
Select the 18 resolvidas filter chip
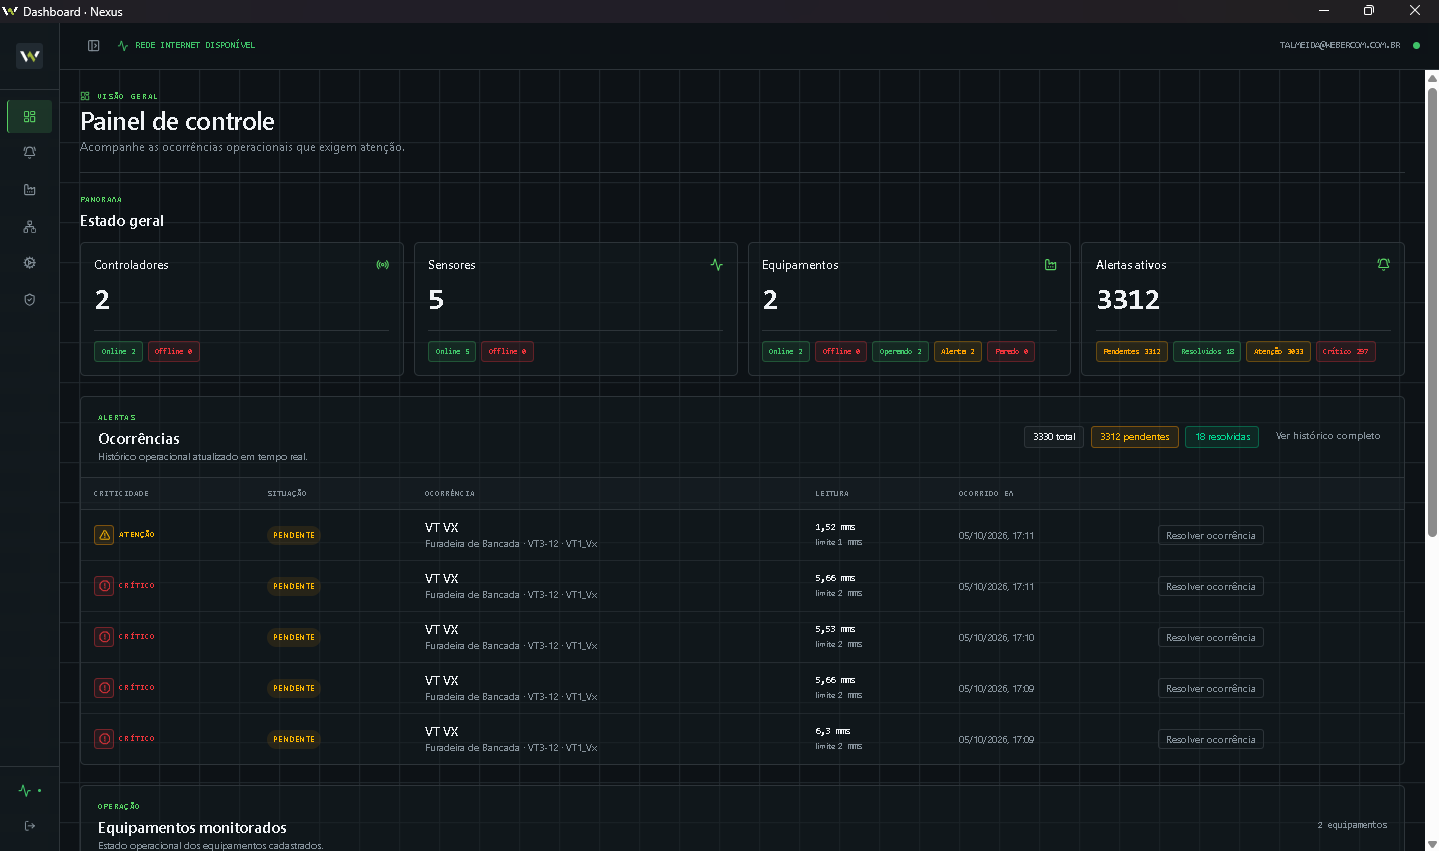(x=1223, y=437)
